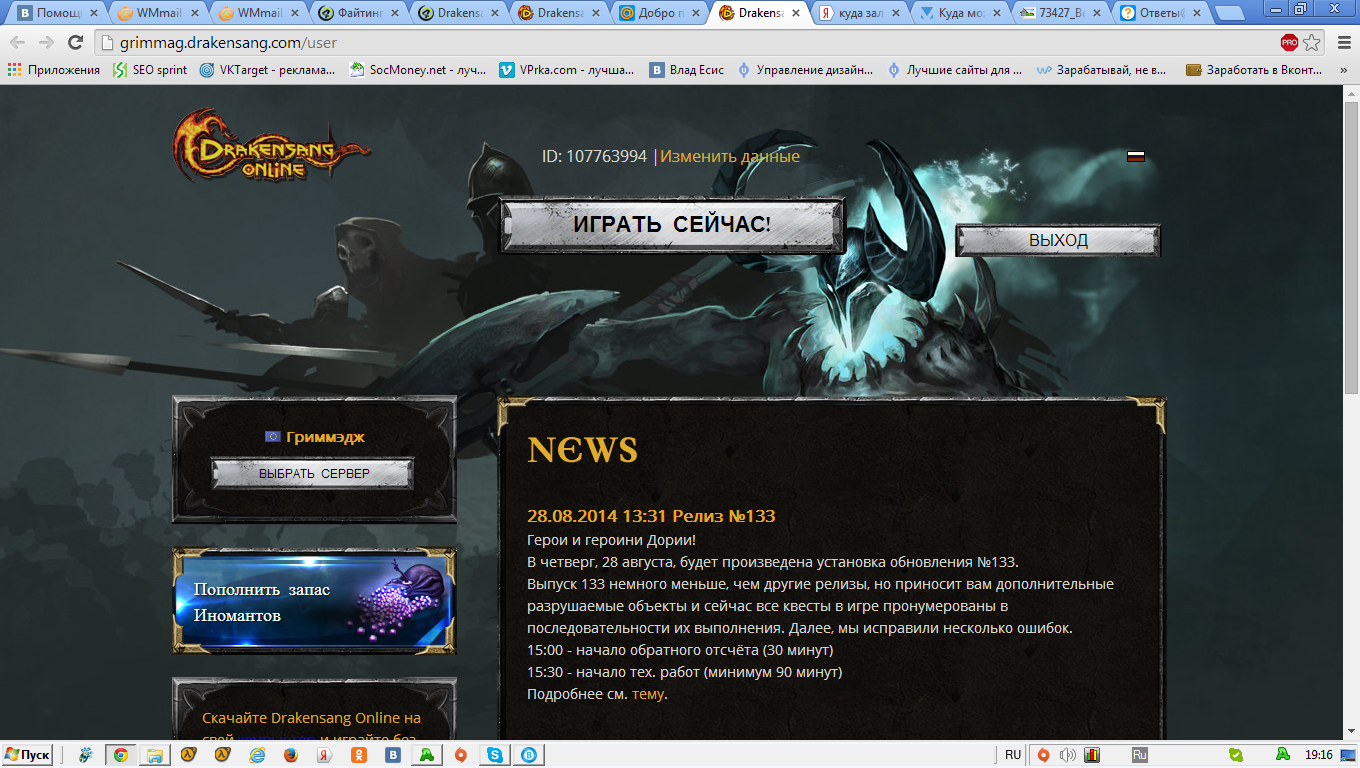Click the Изменить данные link
The image size is (1360, 768).
(730, 156)
